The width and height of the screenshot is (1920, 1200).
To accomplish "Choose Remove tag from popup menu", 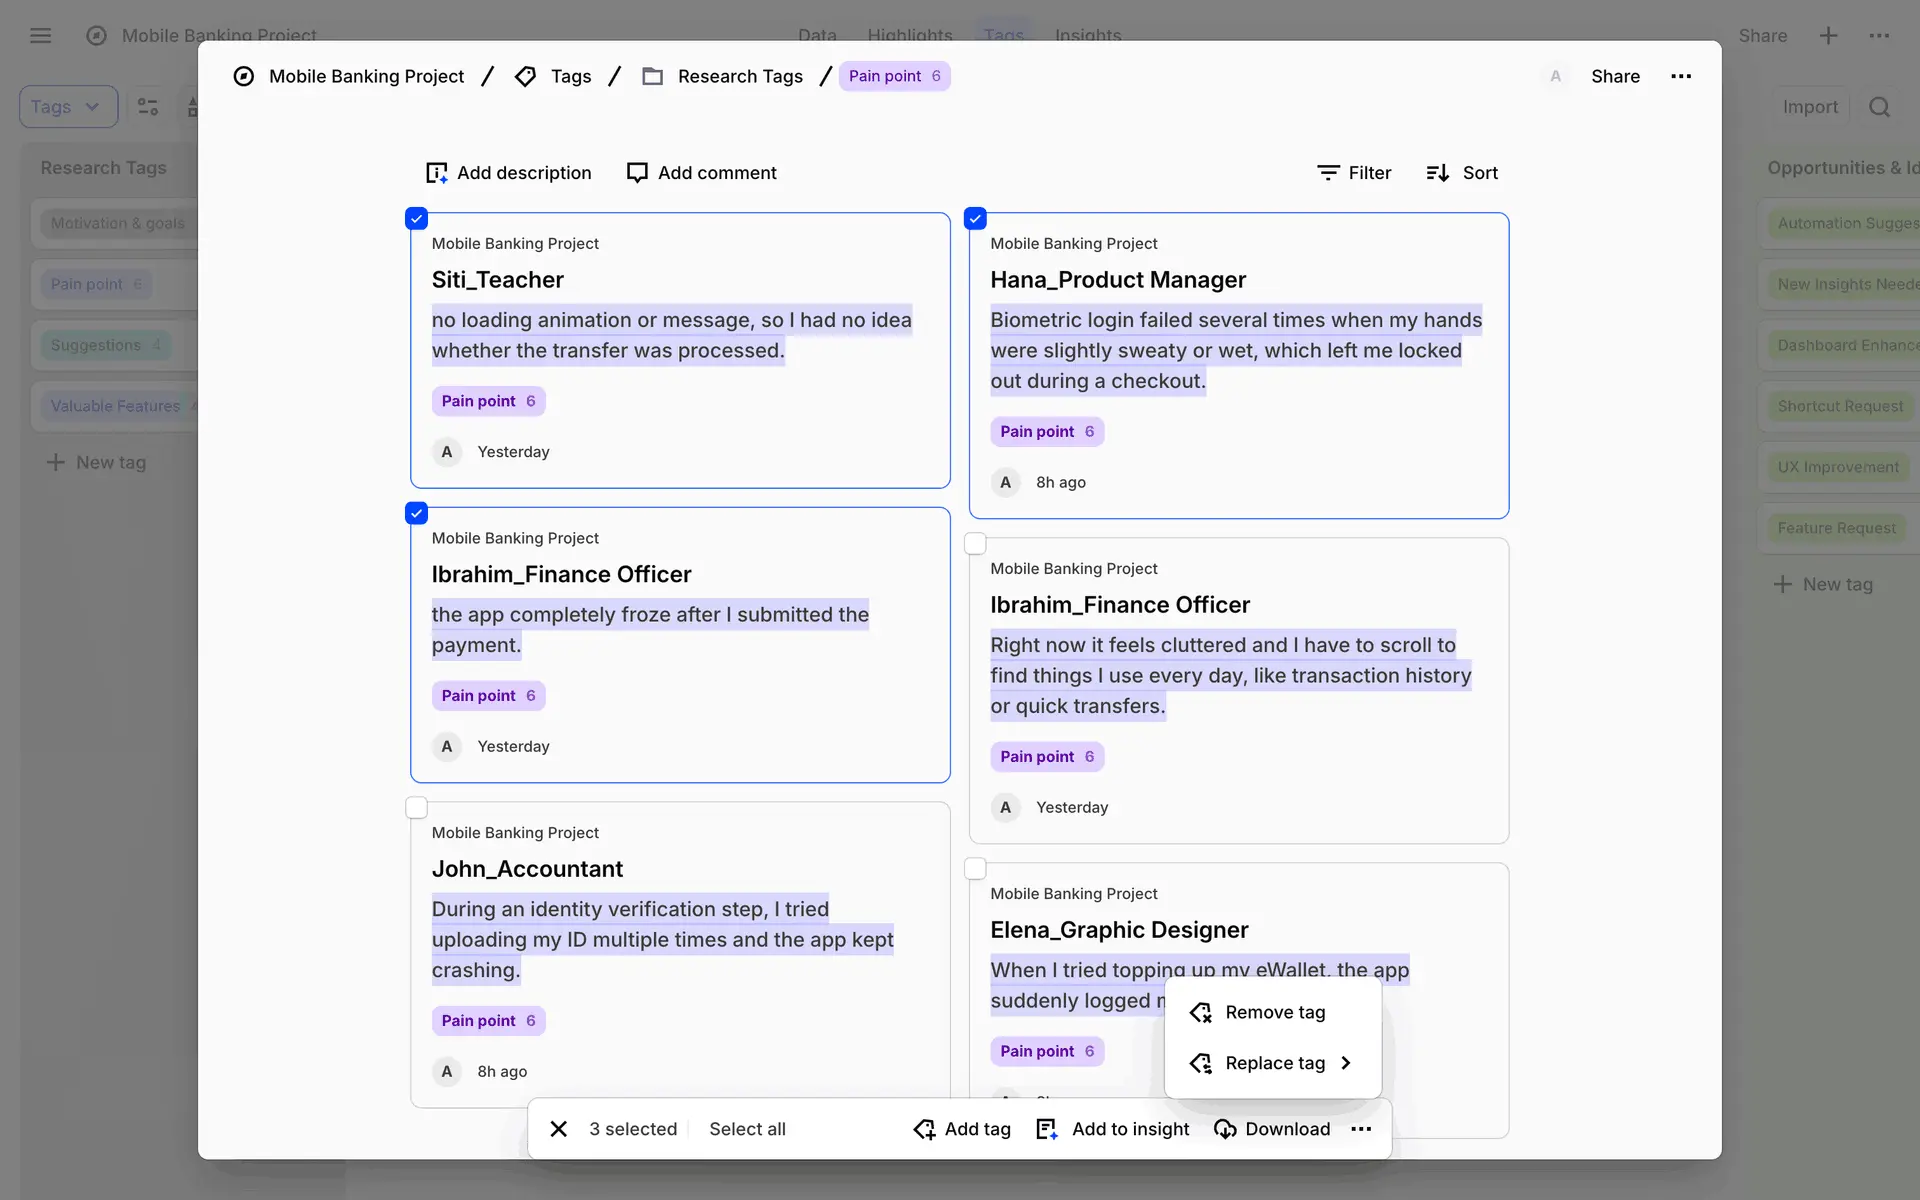I will click(1273, 1012).
